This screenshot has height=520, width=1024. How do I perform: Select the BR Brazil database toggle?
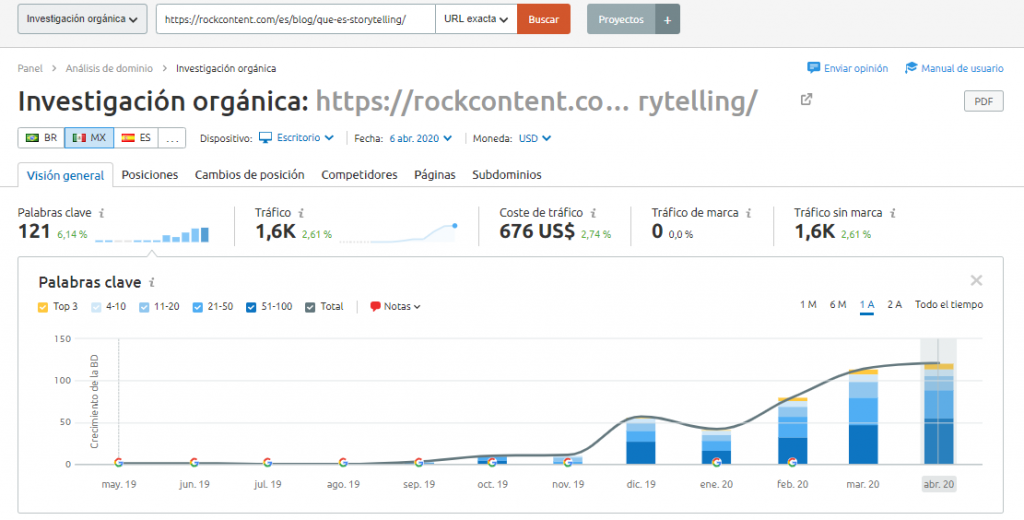coord(41,138)
